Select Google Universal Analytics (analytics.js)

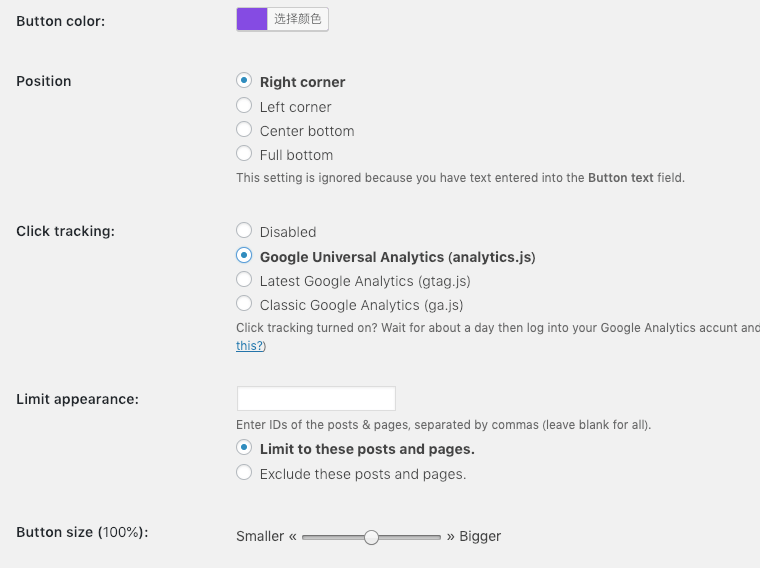click(x=244, y=255)
